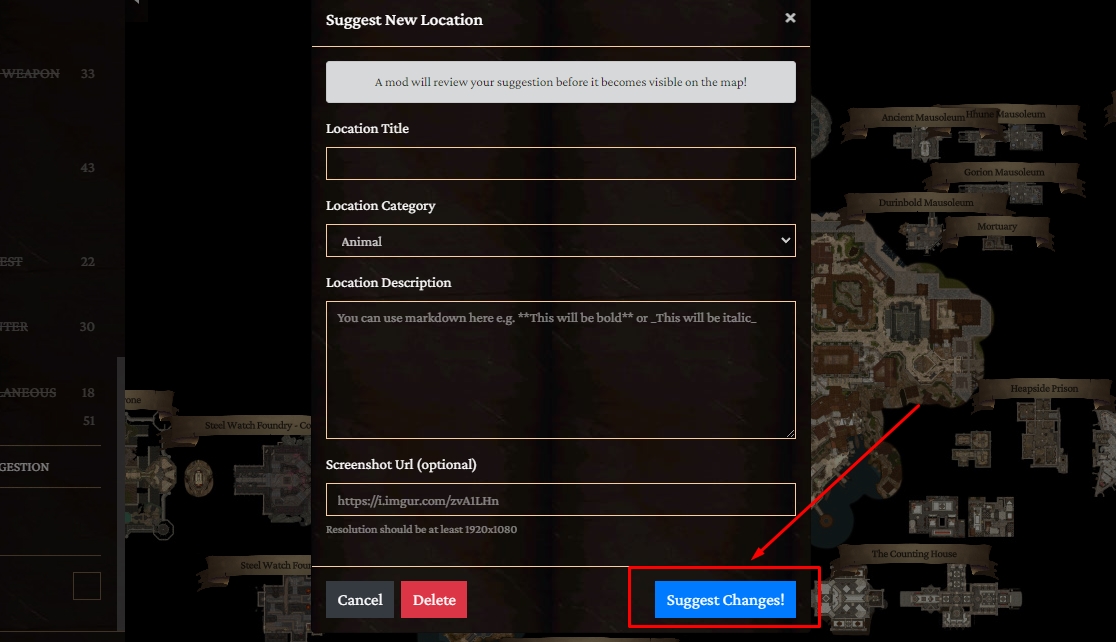Submit with Suggest Changes! button
Viewport: 1116px width, 642px height.
(x=725, y=599)
